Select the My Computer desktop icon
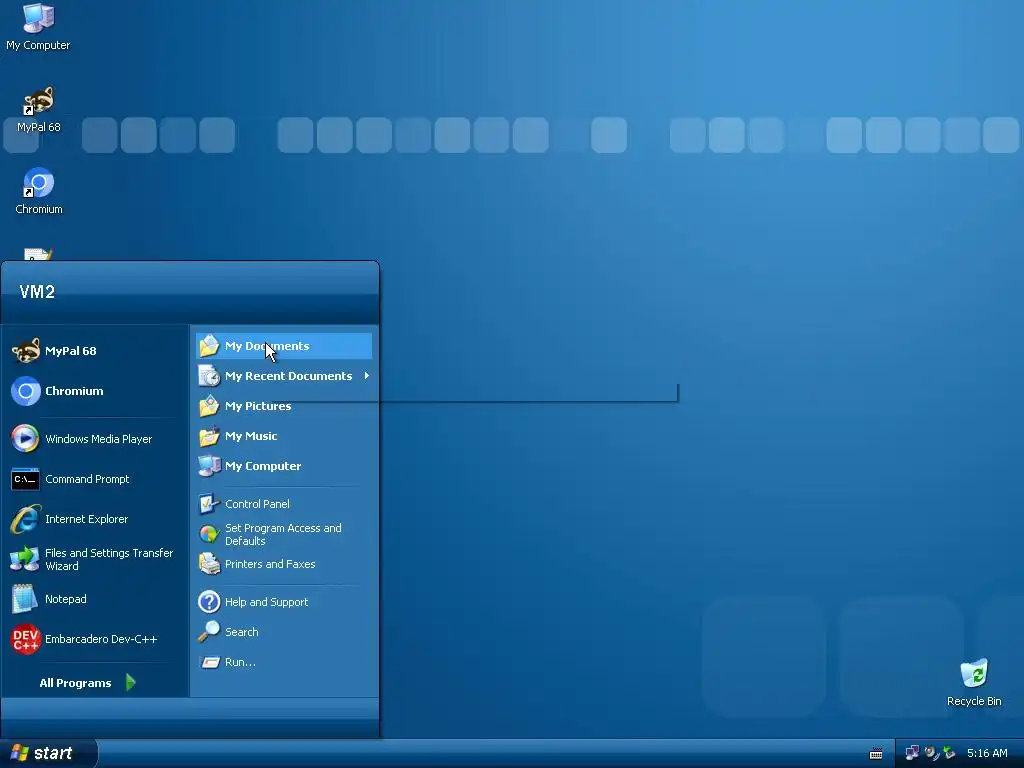1024x768 pixels. [38, 27]
